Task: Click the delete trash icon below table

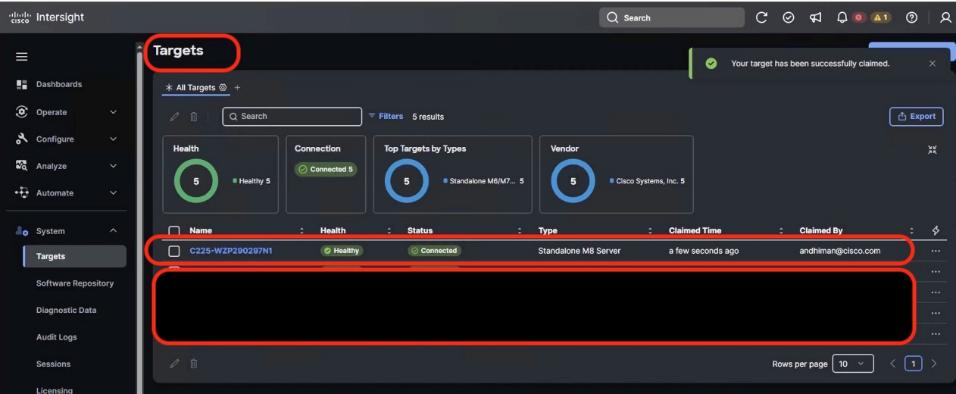Action: (x=193, y=364)
